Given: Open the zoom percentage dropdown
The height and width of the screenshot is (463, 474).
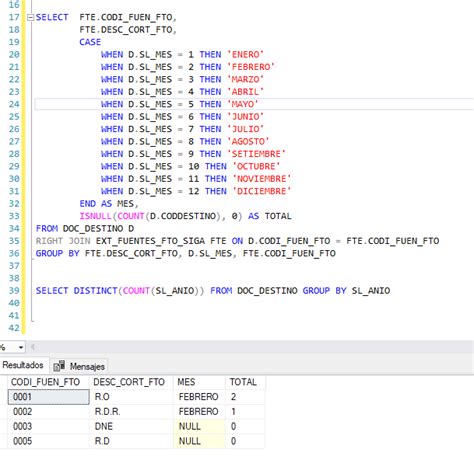Looking at the screenshot, I should click(21, 347).
